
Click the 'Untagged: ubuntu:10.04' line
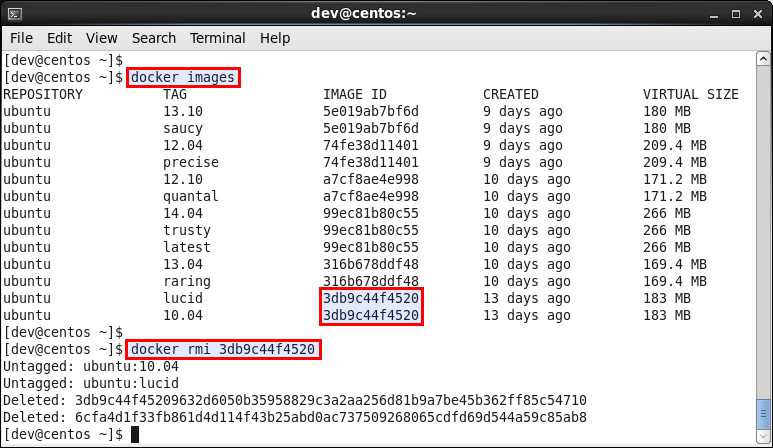pos(91,367)
